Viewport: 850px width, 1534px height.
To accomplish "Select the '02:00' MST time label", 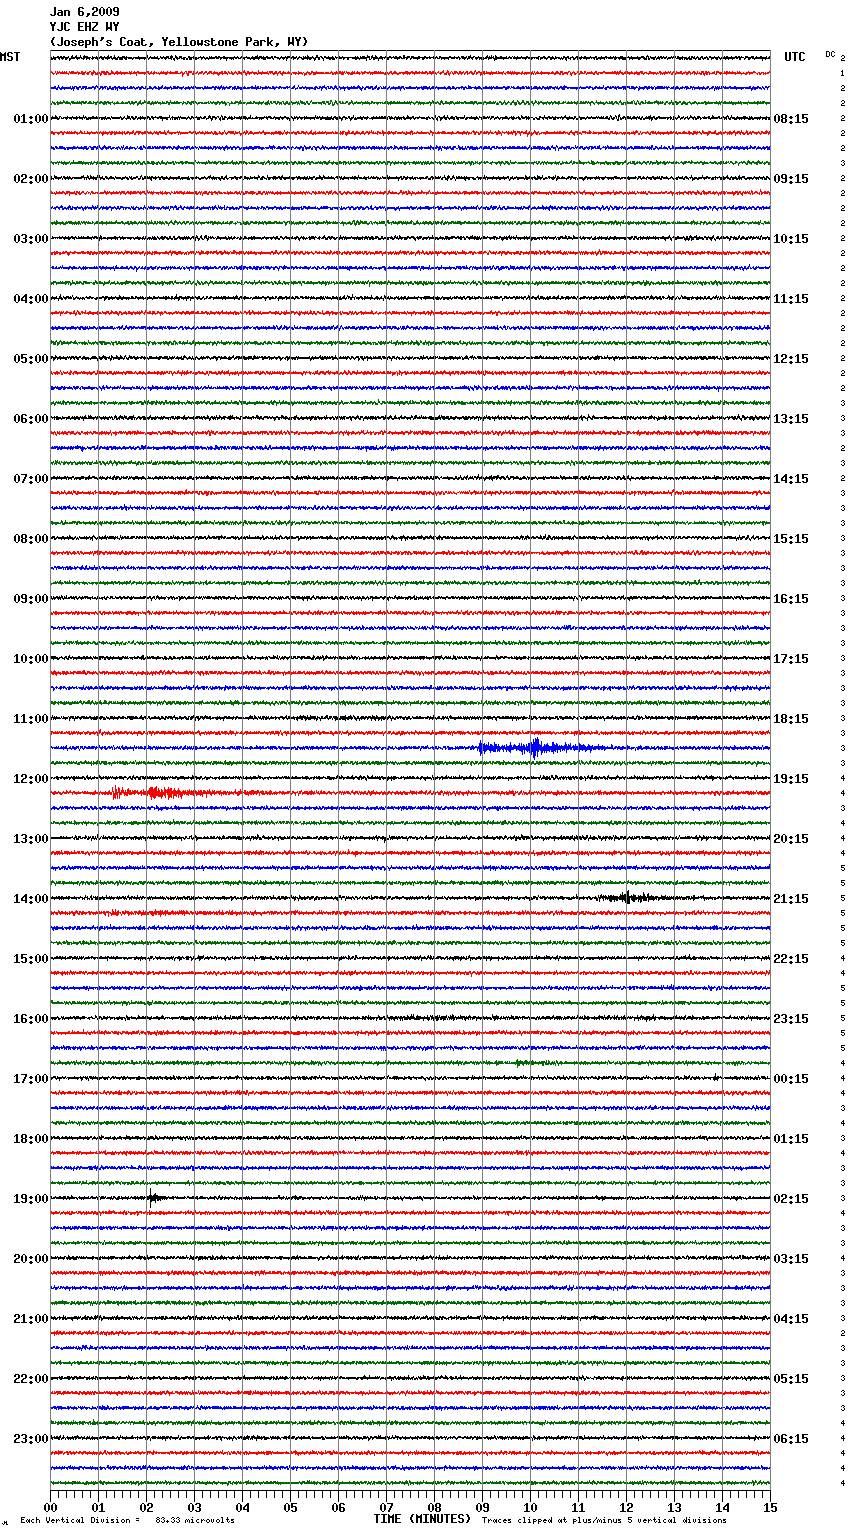I will click(x=30, y=179).
